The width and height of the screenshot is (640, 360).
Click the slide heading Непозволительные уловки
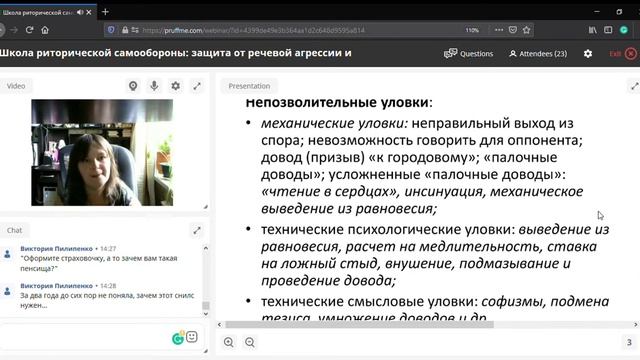339,102
